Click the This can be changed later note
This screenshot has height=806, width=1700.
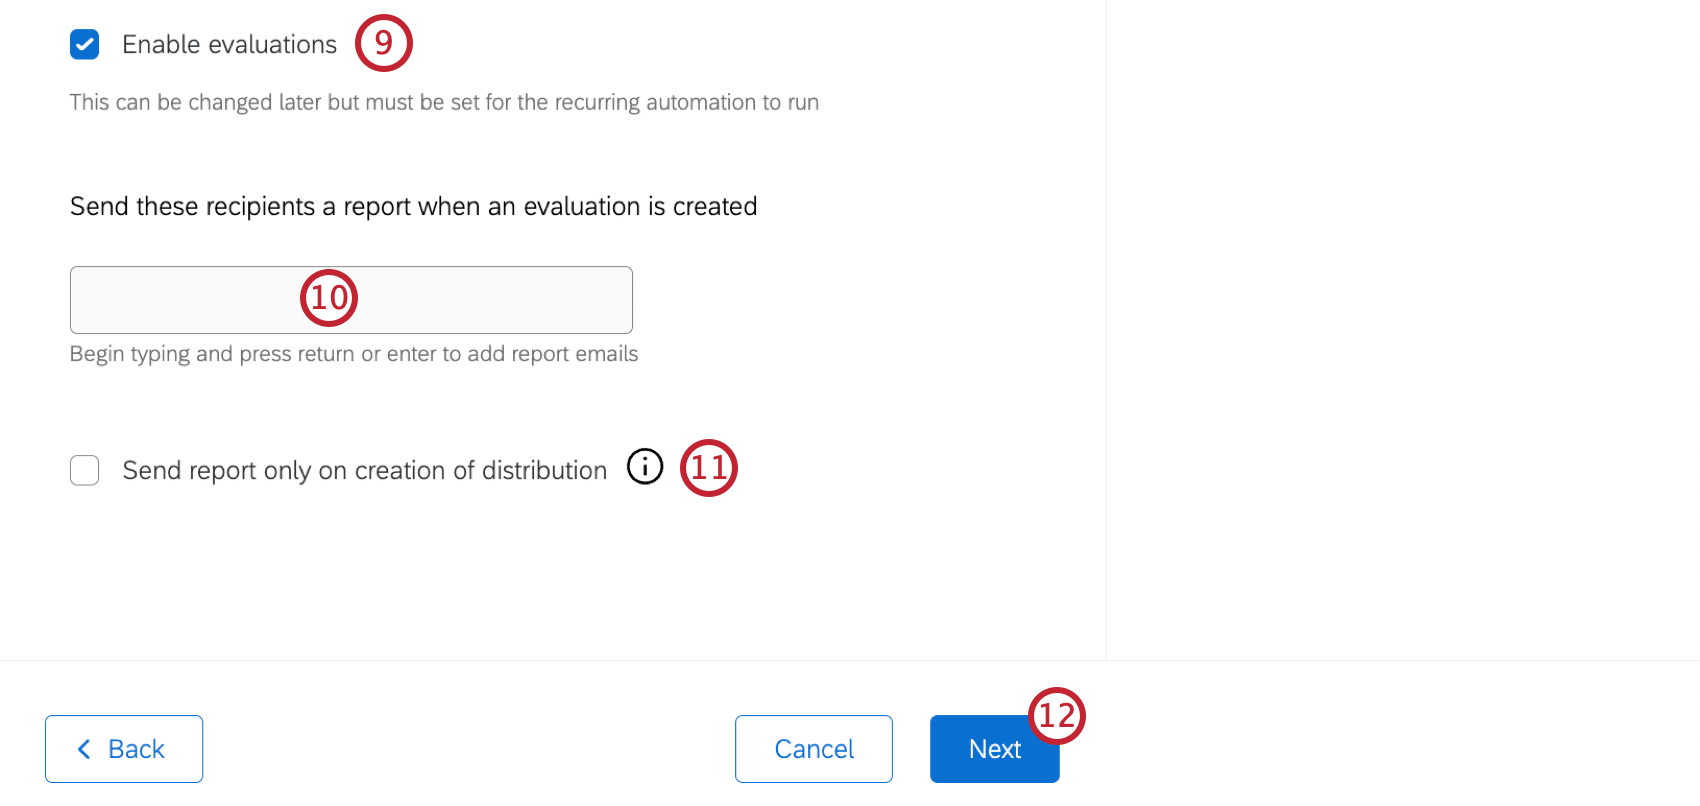coord(443,101)
